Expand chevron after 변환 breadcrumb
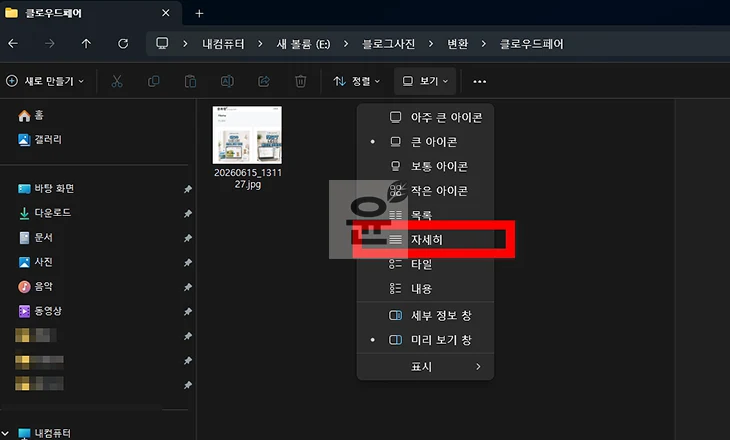Viewport: 730px width, 440px height. [484, 44]
